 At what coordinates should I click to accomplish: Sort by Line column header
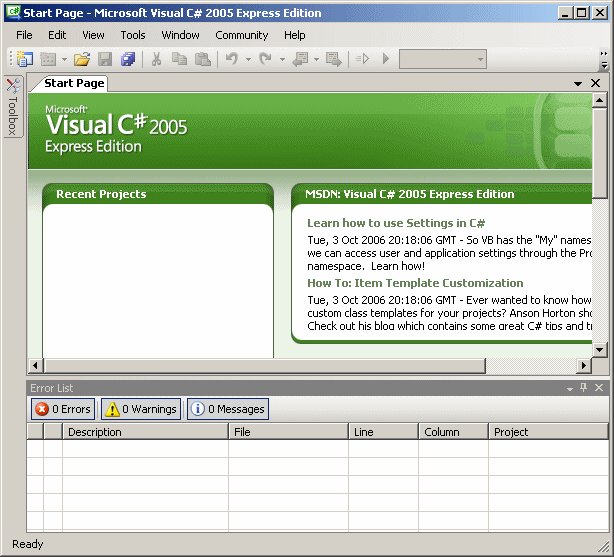point(383,432)
